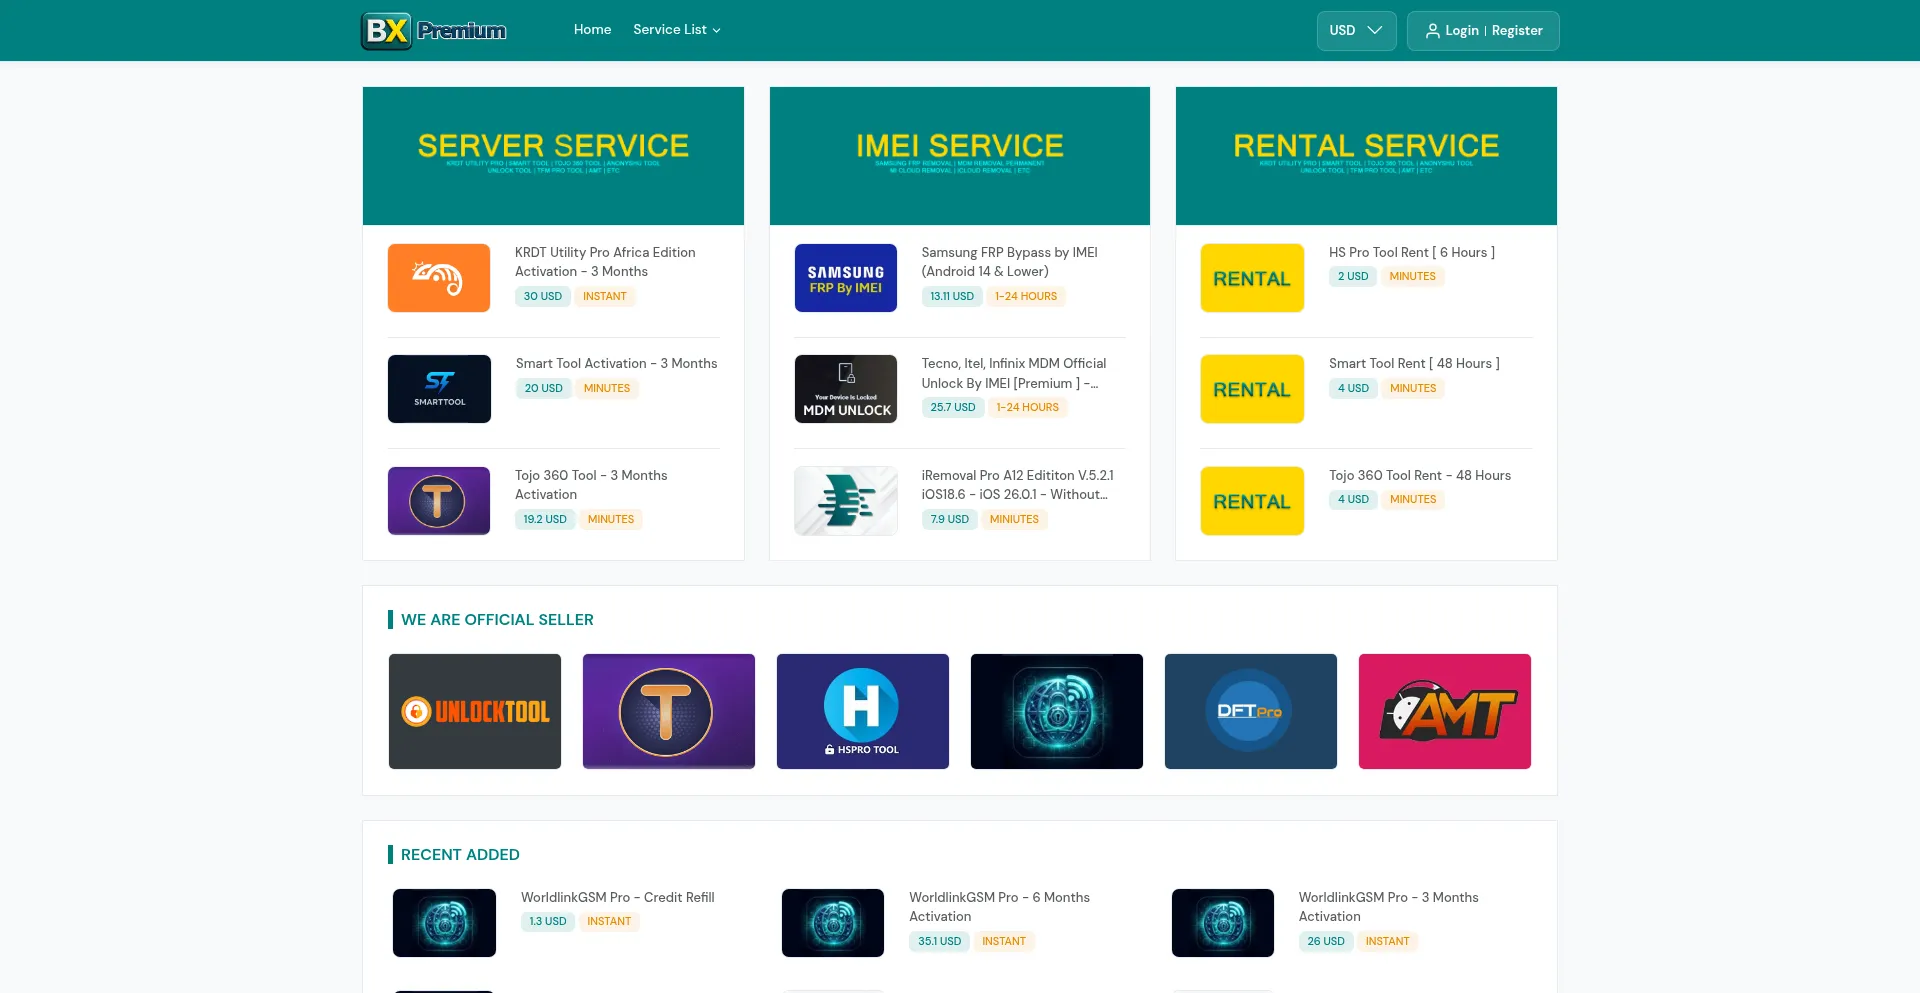This screenshot has width=1920, height=993.
Task: Open Smart Tool Activation - 3 Months
Action: (617, 364)
